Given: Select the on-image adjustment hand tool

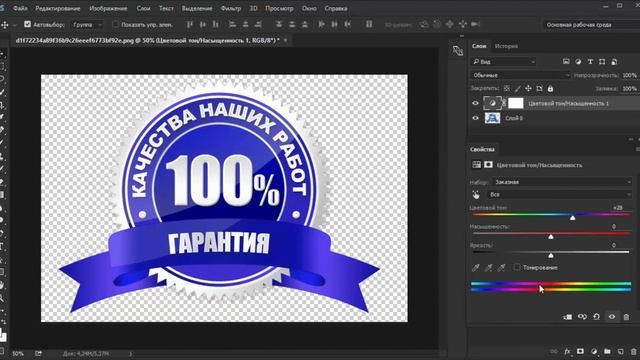Looking at the screenshot, I should [476, 194].
